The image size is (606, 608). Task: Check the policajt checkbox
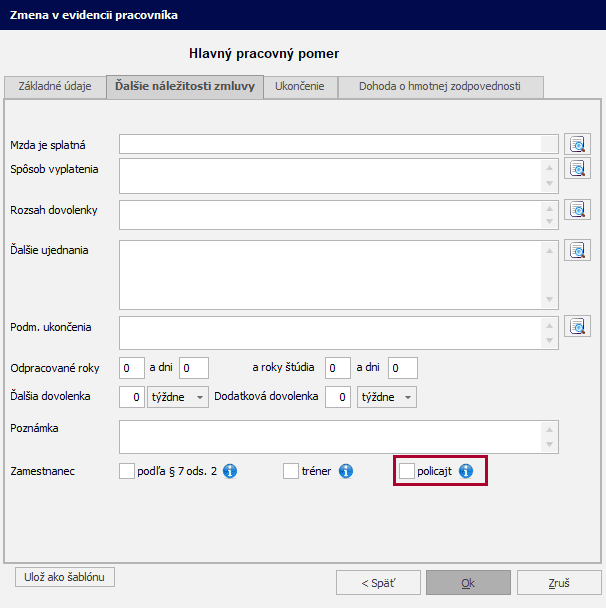point(407,470)
